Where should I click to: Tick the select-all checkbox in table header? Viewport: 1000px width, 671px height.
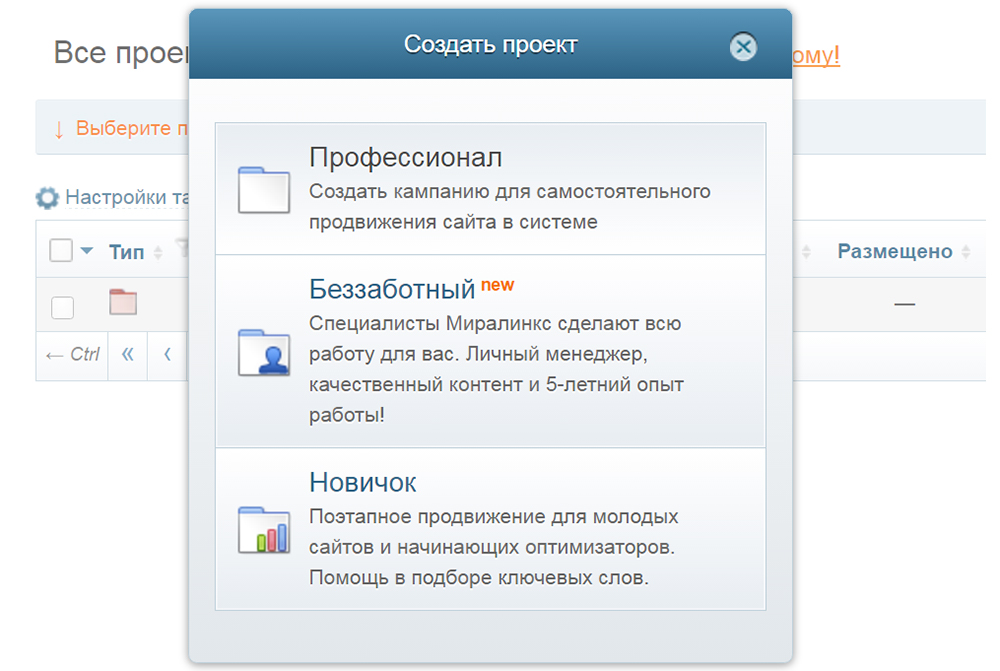coord(61,251)
